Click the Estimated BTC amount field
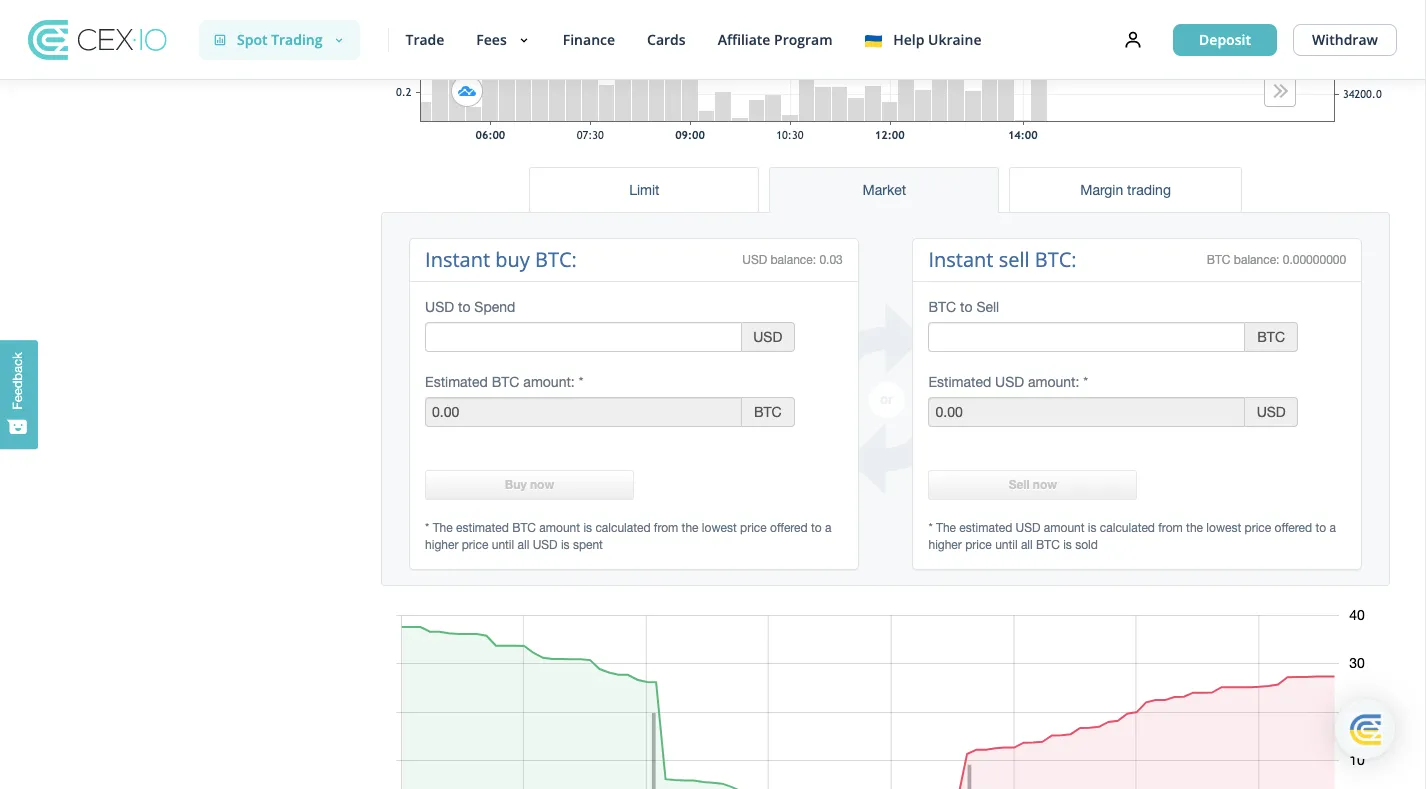 [x=583, y=412]
